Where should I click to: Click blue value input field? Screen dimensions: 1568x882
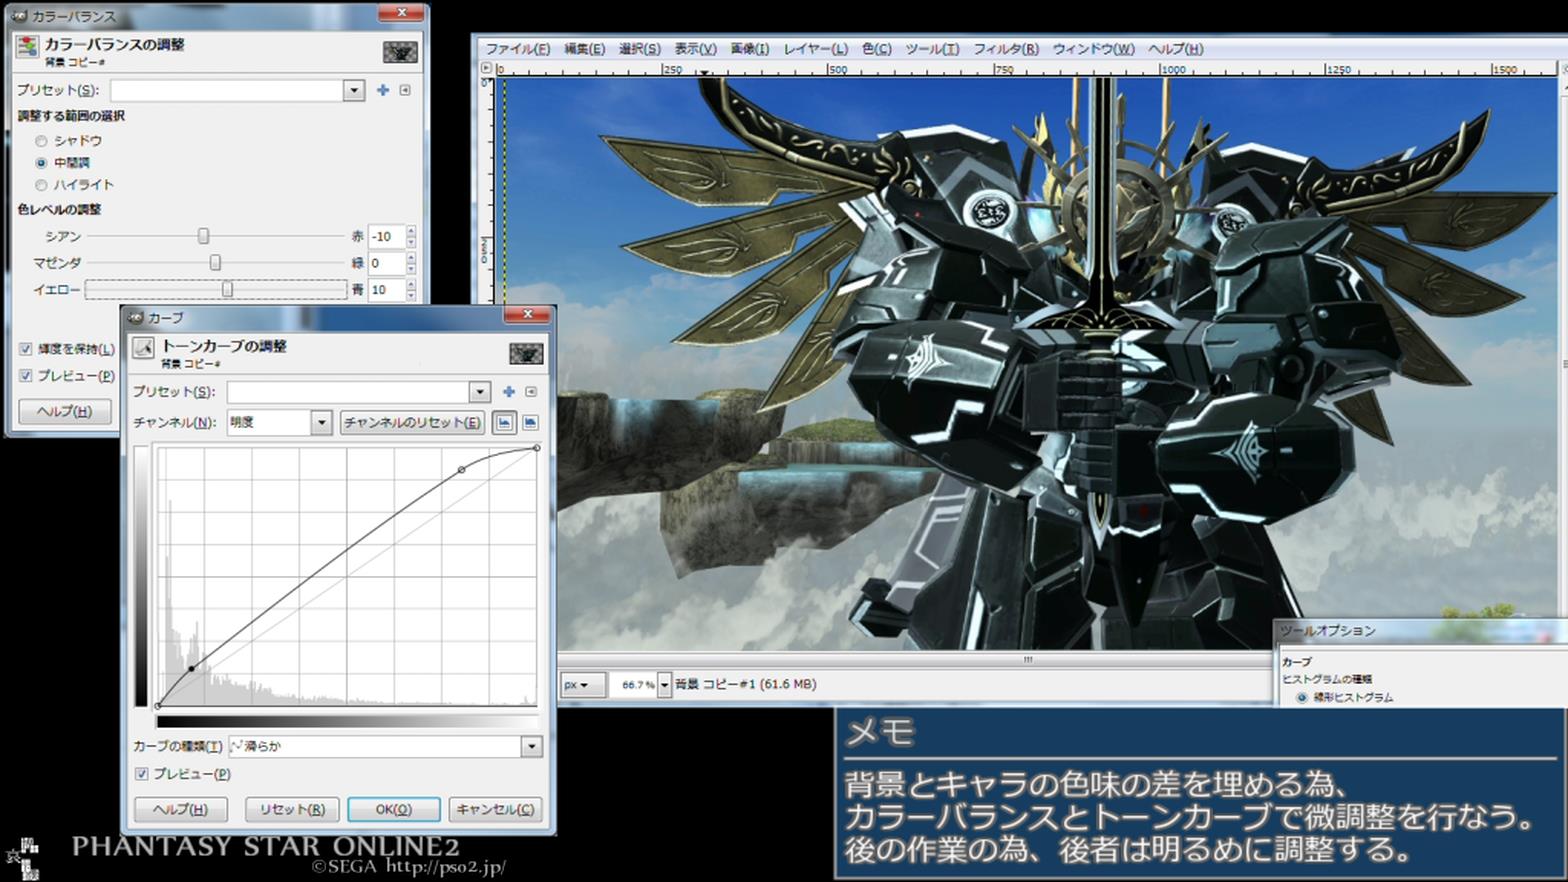pyautogui.click(x=386, y=290)
